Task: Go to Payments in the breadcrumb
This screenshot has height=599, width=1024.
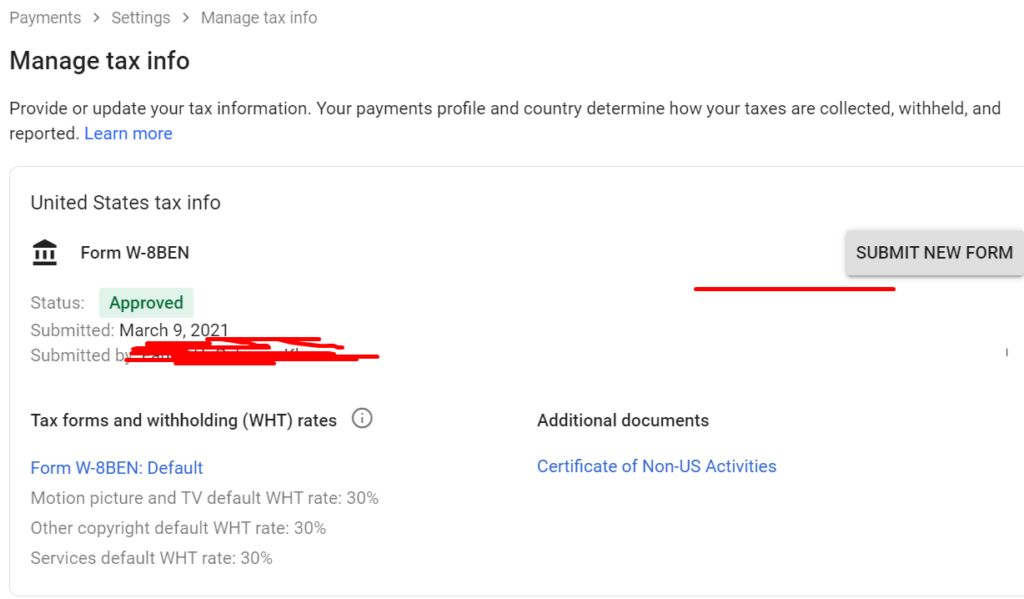Action: pos(45,18)
